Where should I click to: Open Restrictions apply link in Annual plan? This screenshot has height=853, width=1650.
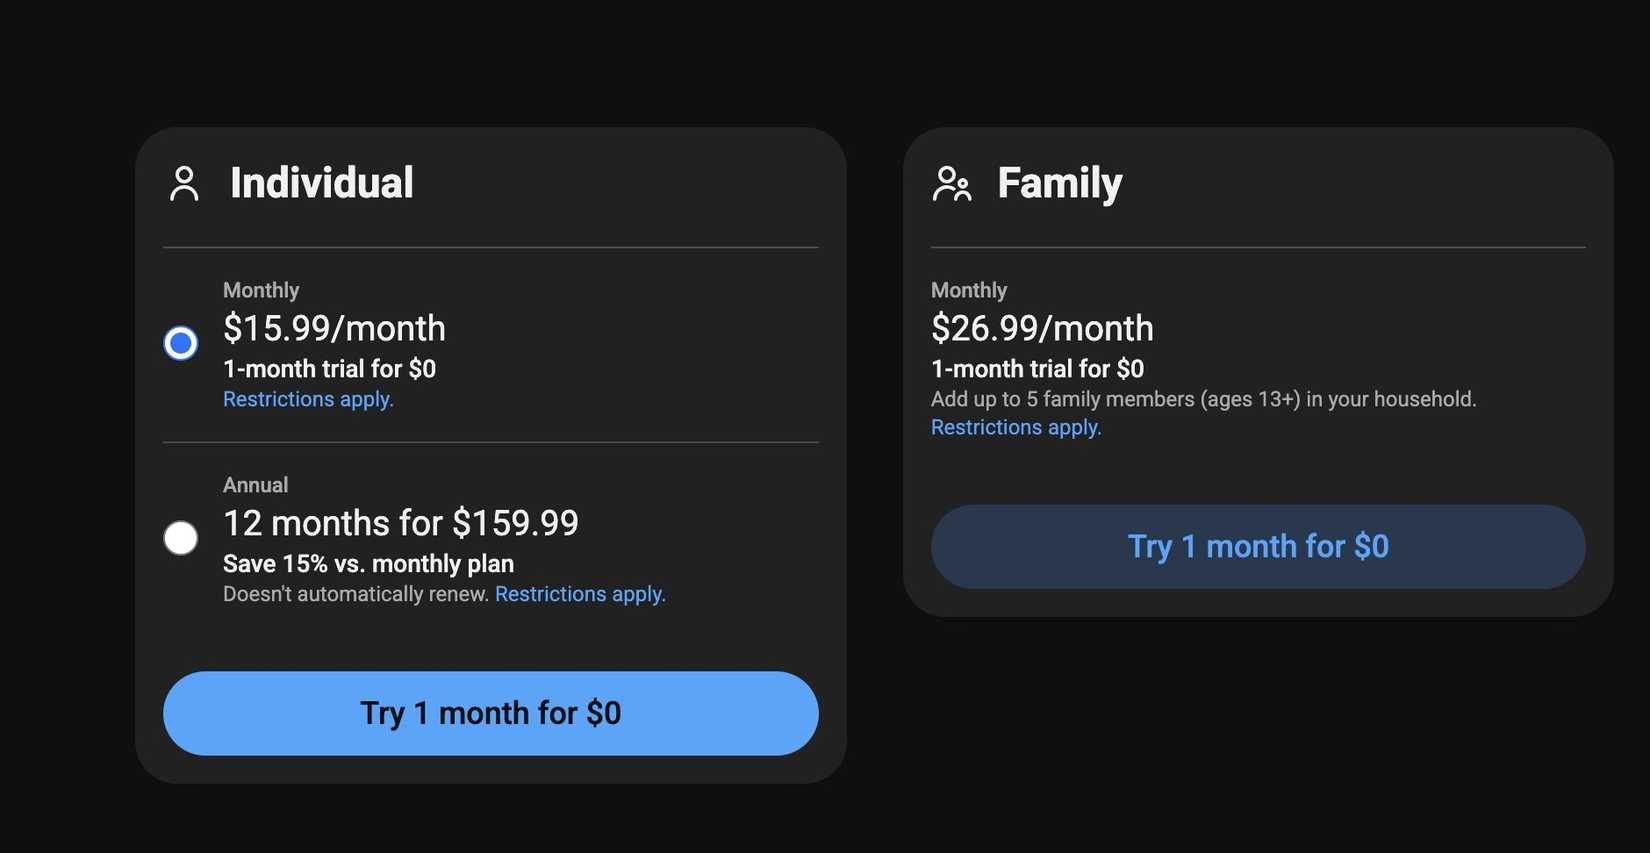(x=581, y=593)
